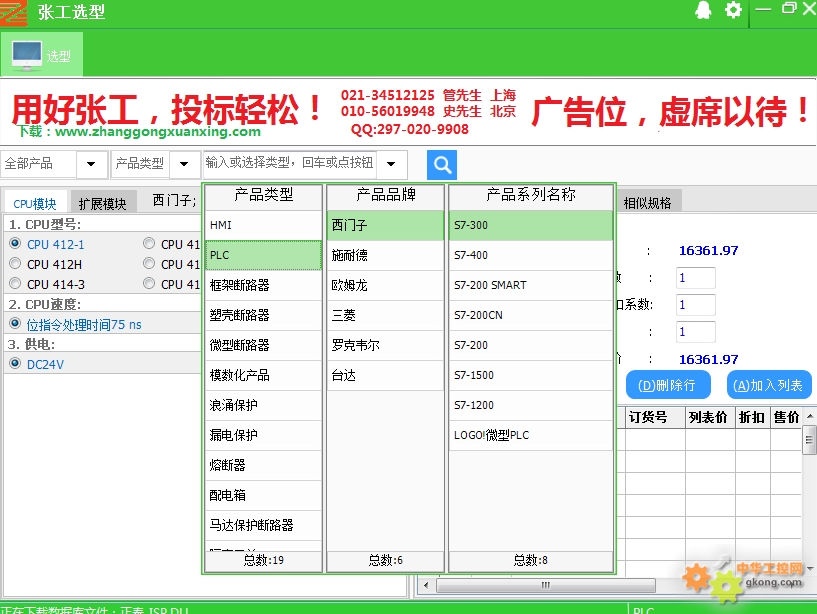Click the blue magnifier search button
Screen dimensions: 817x614
pos(442,165)
